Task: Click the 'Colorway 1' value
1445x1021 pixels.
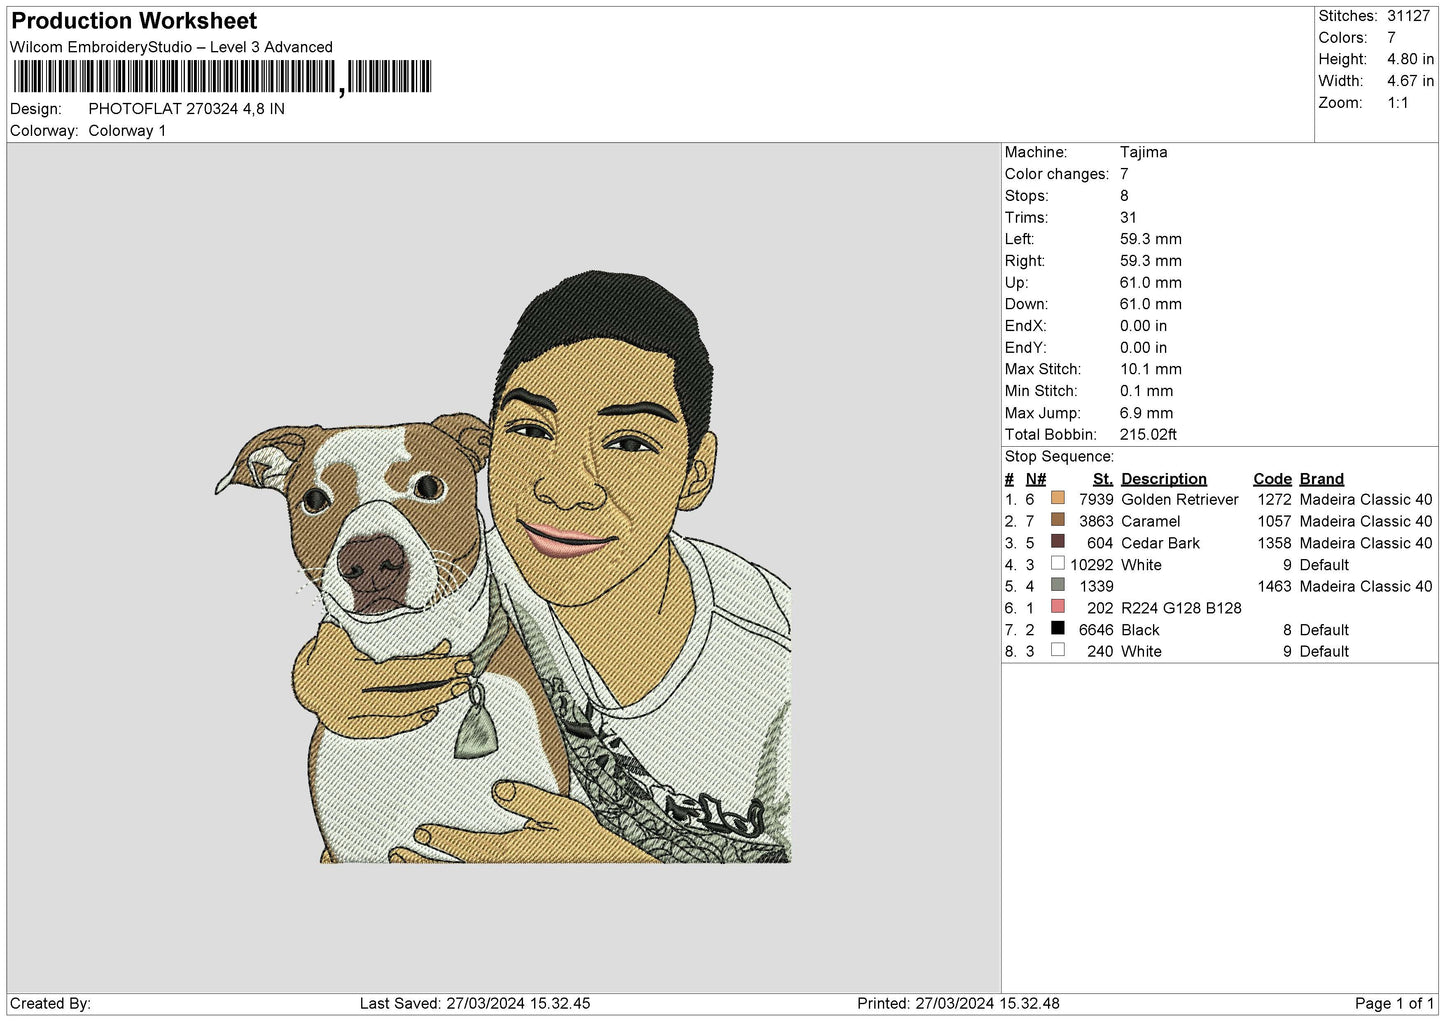Action: pos(127,131)
